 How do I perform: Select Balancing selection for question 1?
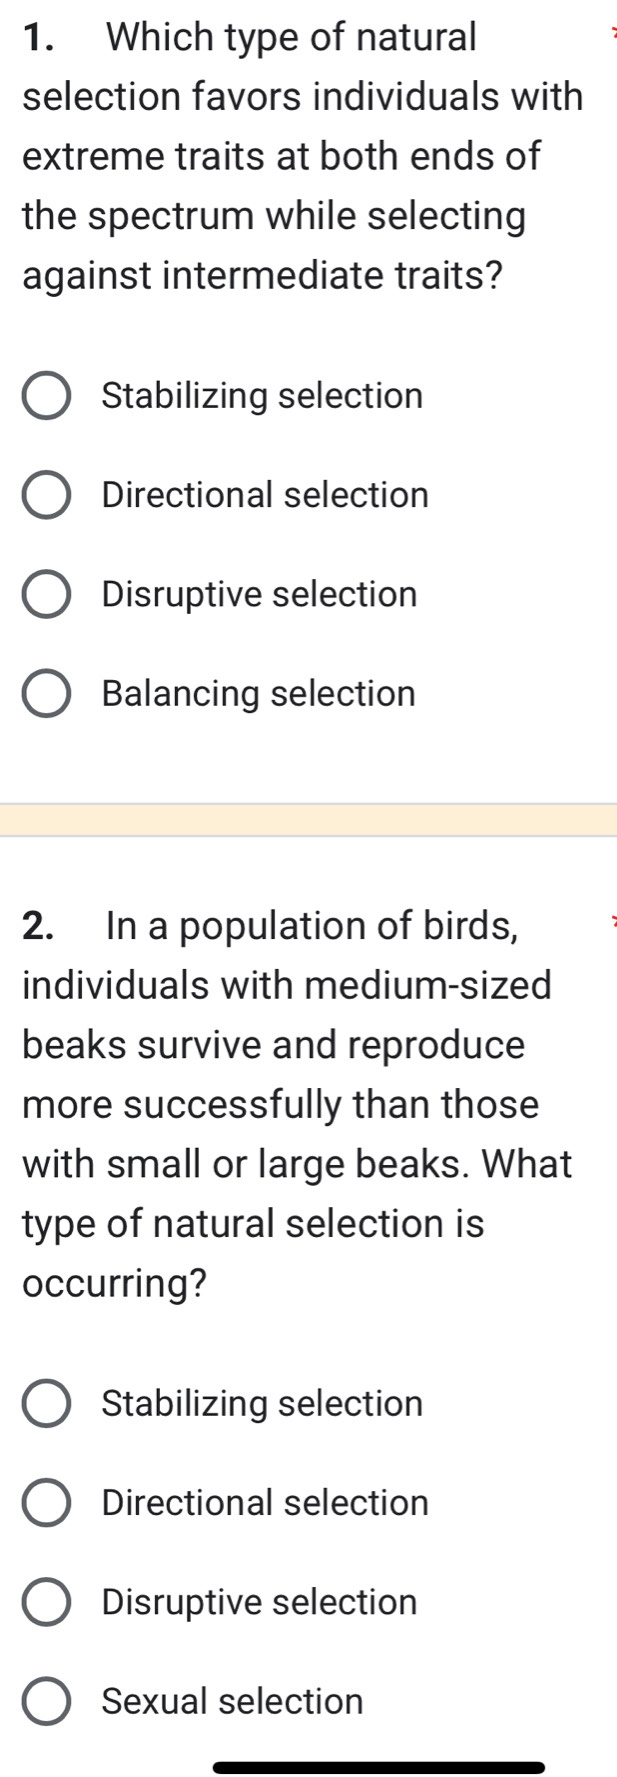[47, 692]
